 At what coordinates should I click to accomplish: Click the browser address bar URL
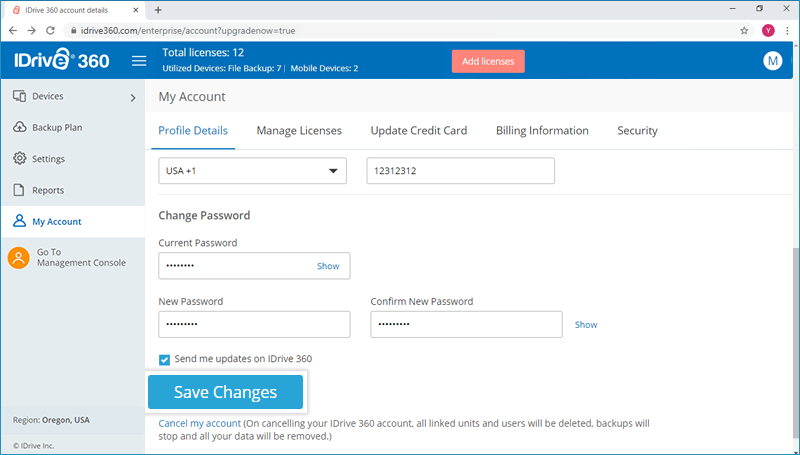click(x=188, y=31)
